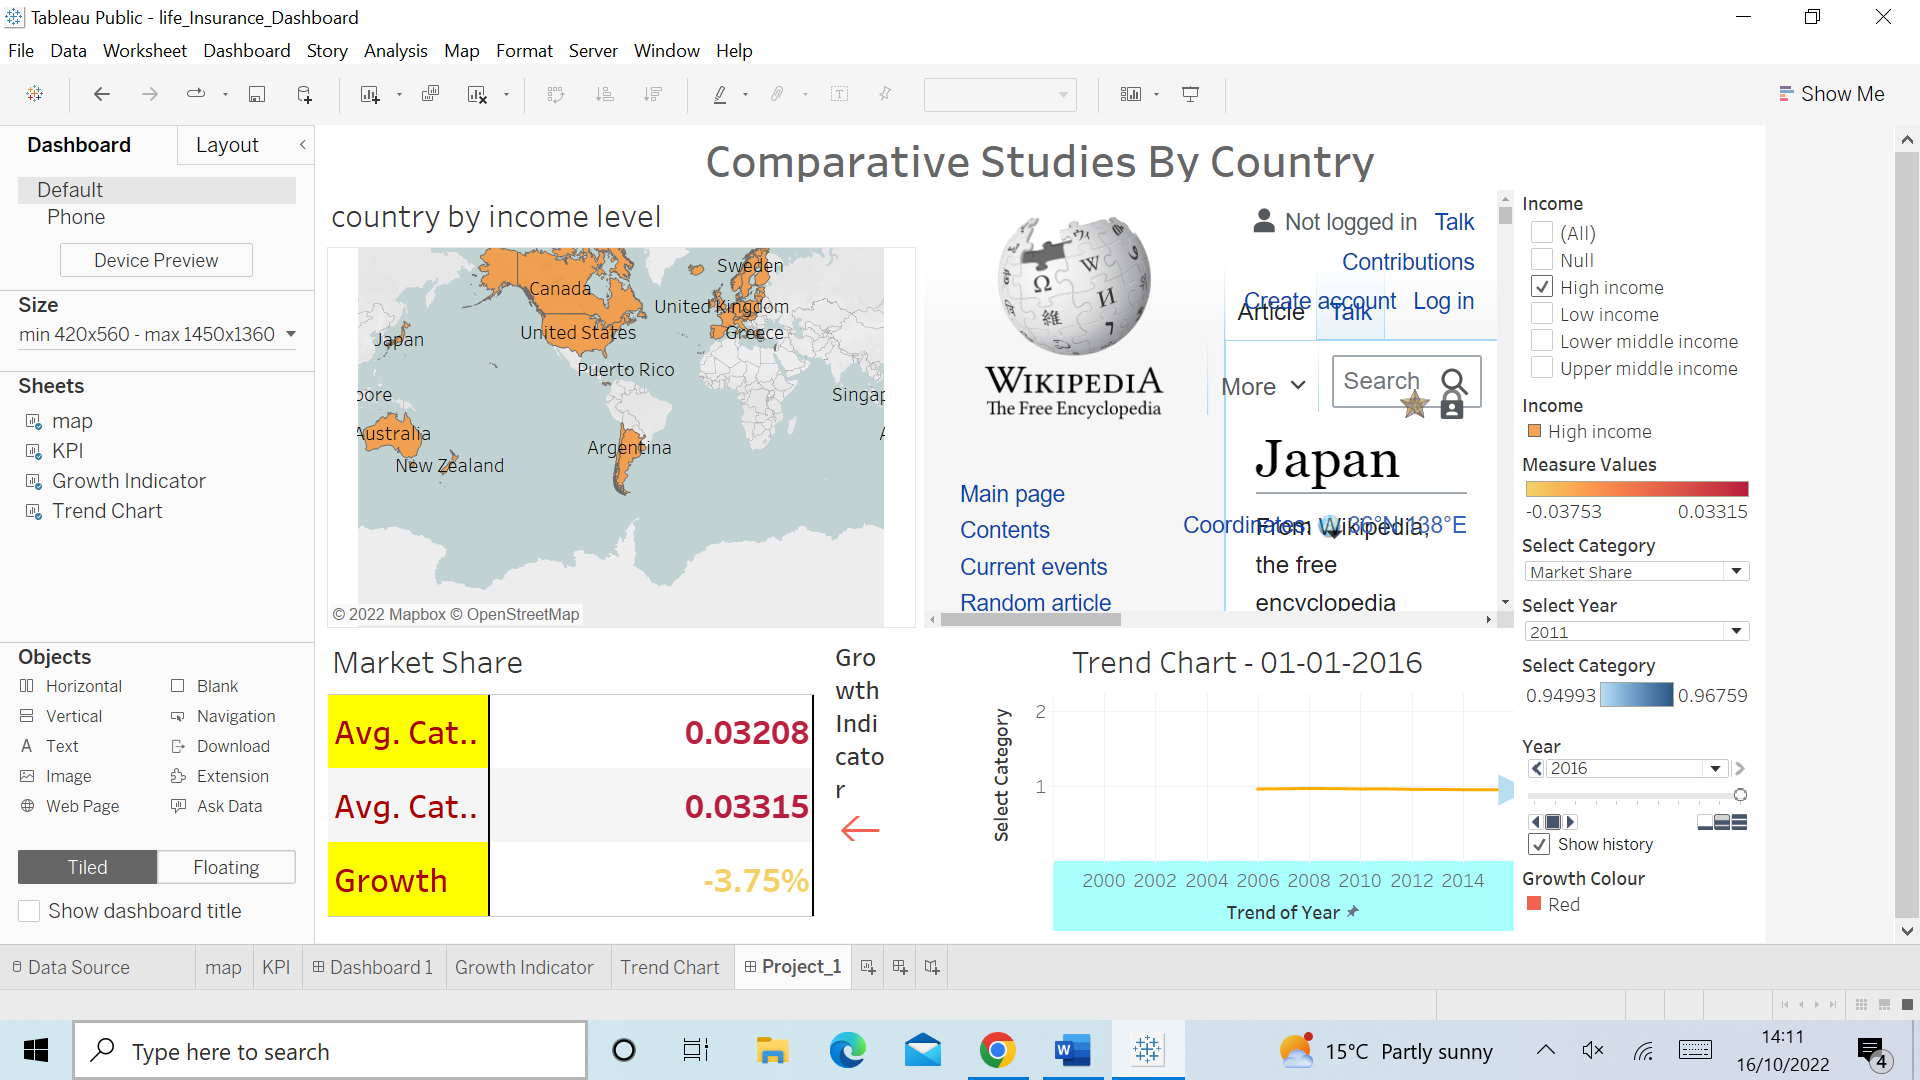The image size is (1920, 1080).
Task: Click the Red growth colour swatch
Action: pyautogui.click(x=1535, y=904)
